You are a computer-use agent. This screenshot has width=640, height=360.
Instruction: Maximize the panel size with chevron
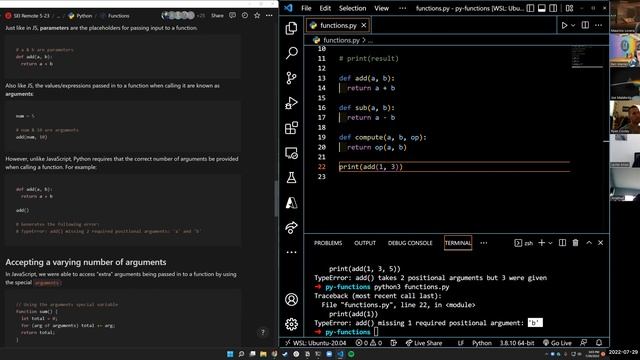point(589,242)
